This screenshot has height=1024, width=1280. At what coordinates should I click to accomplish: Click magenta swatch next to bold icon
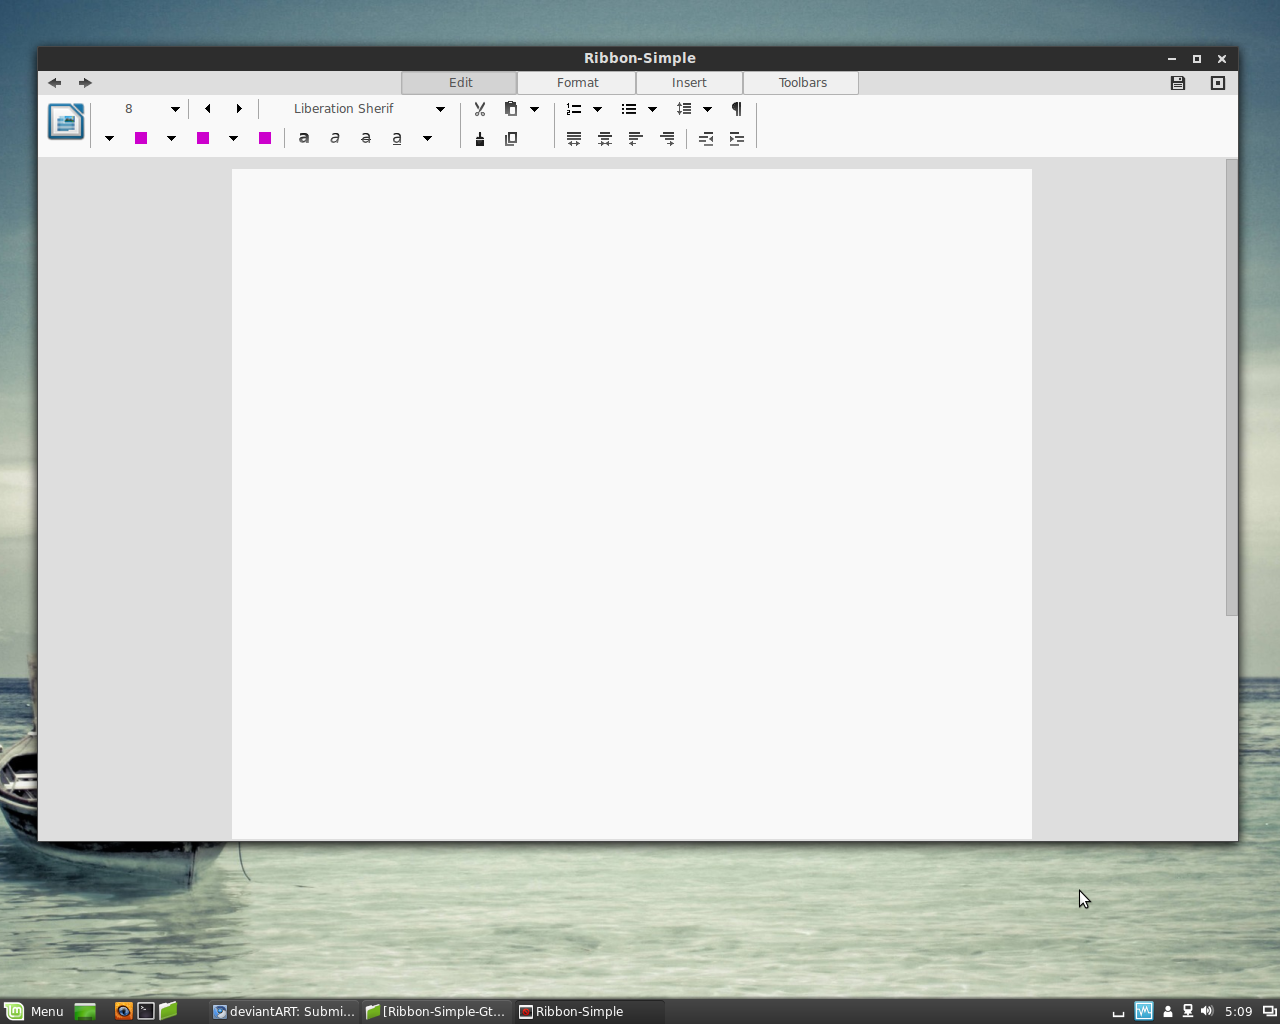(265, 138)
